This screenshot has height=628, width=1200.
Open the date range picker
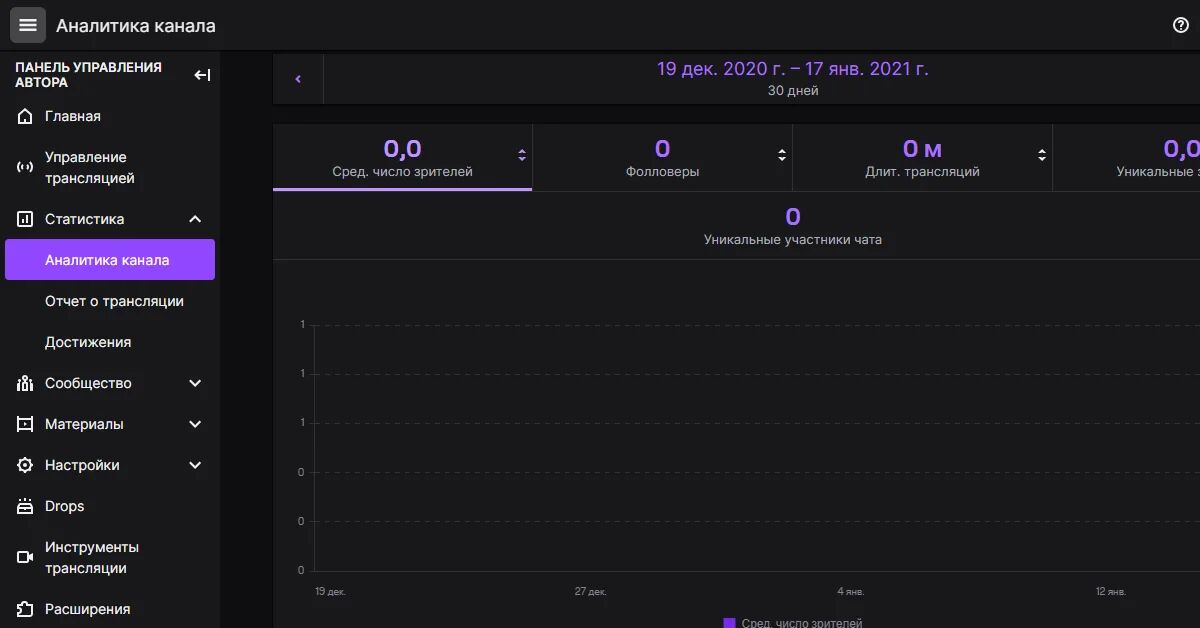[x=792, y=79]
